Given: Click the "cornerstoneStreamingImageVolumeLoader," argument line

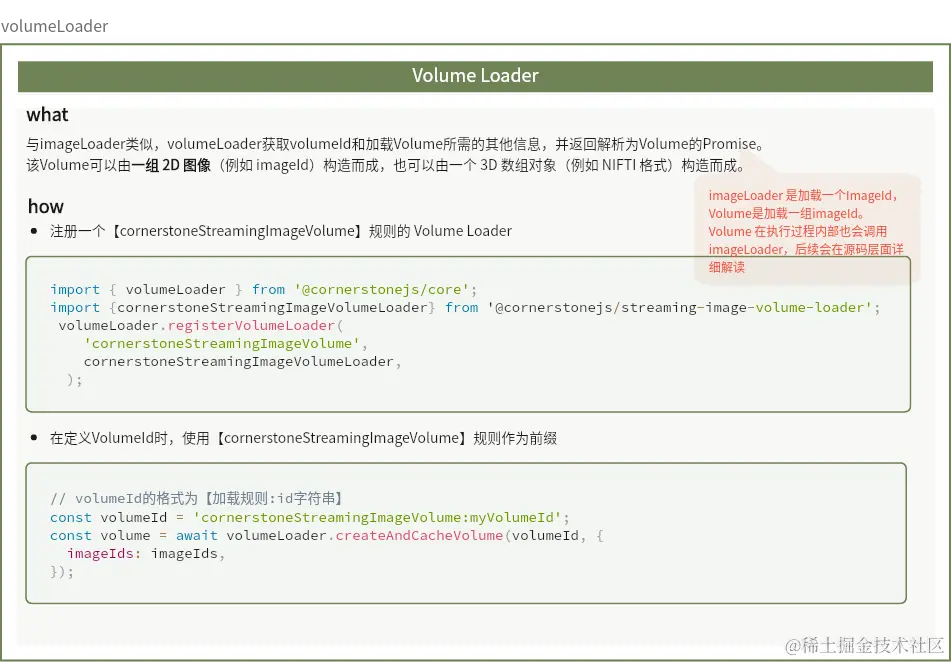Looking at the screenshot, I should pyautogui.click(x=243, y=362).
